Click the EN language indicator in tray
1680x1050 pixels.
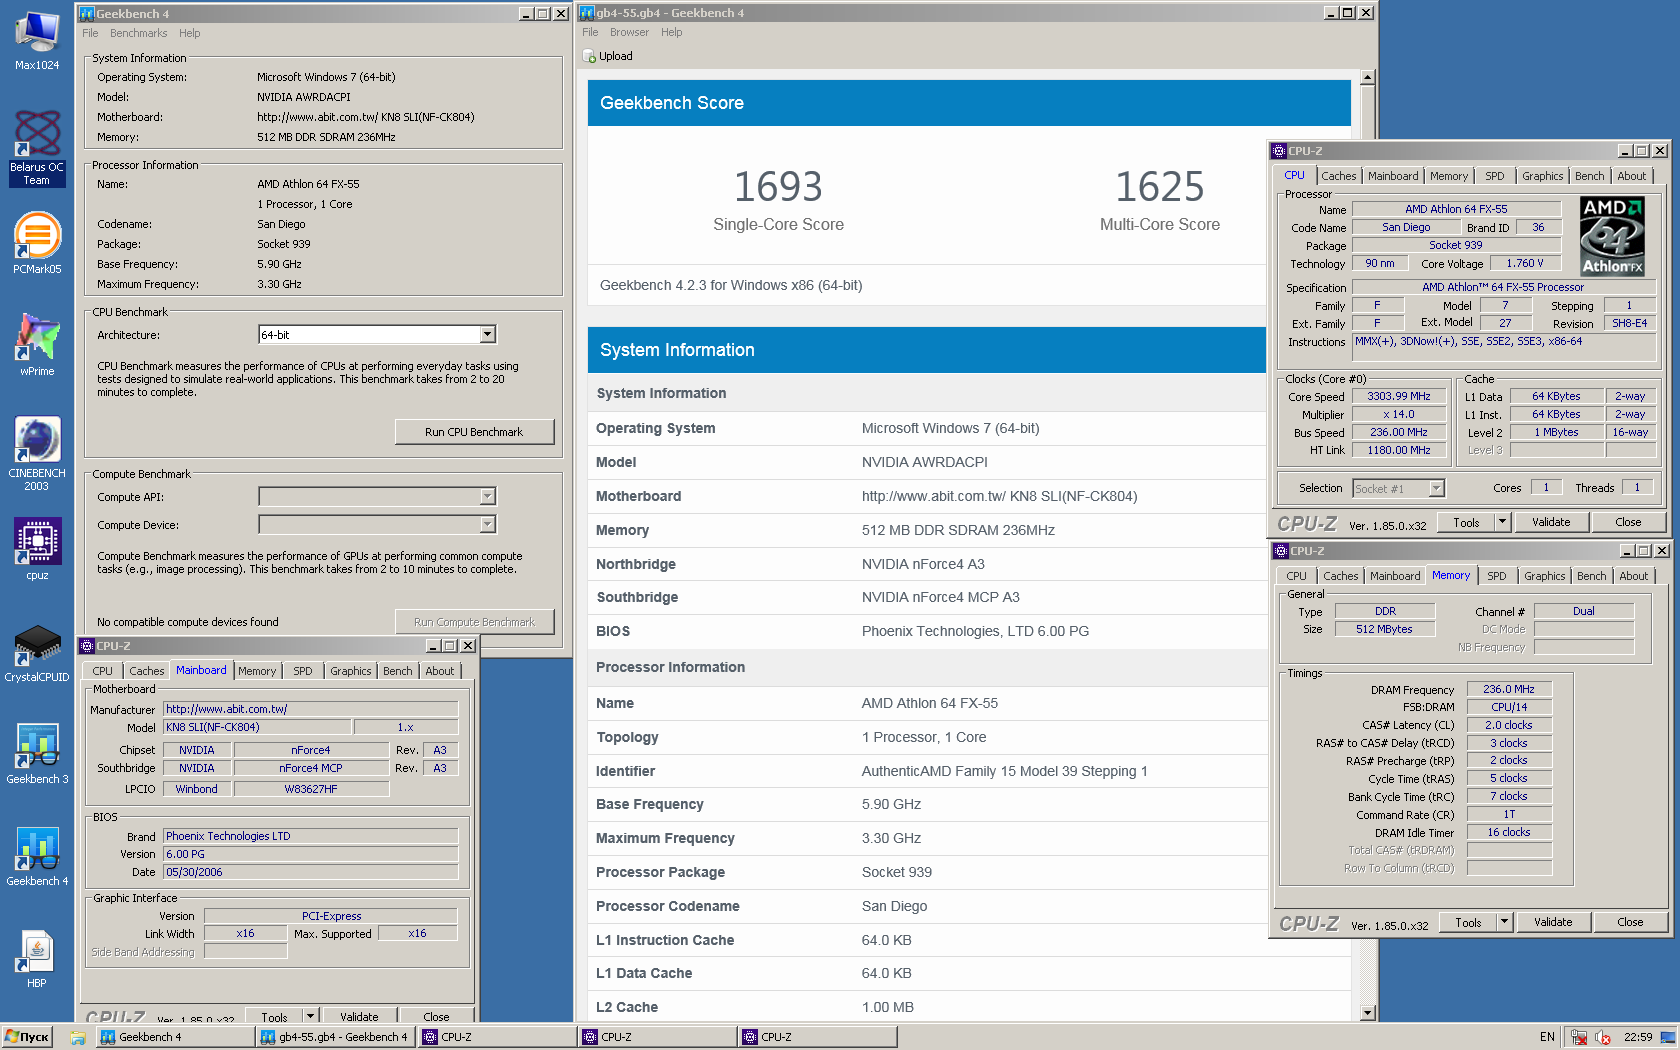point(1547,1037)
